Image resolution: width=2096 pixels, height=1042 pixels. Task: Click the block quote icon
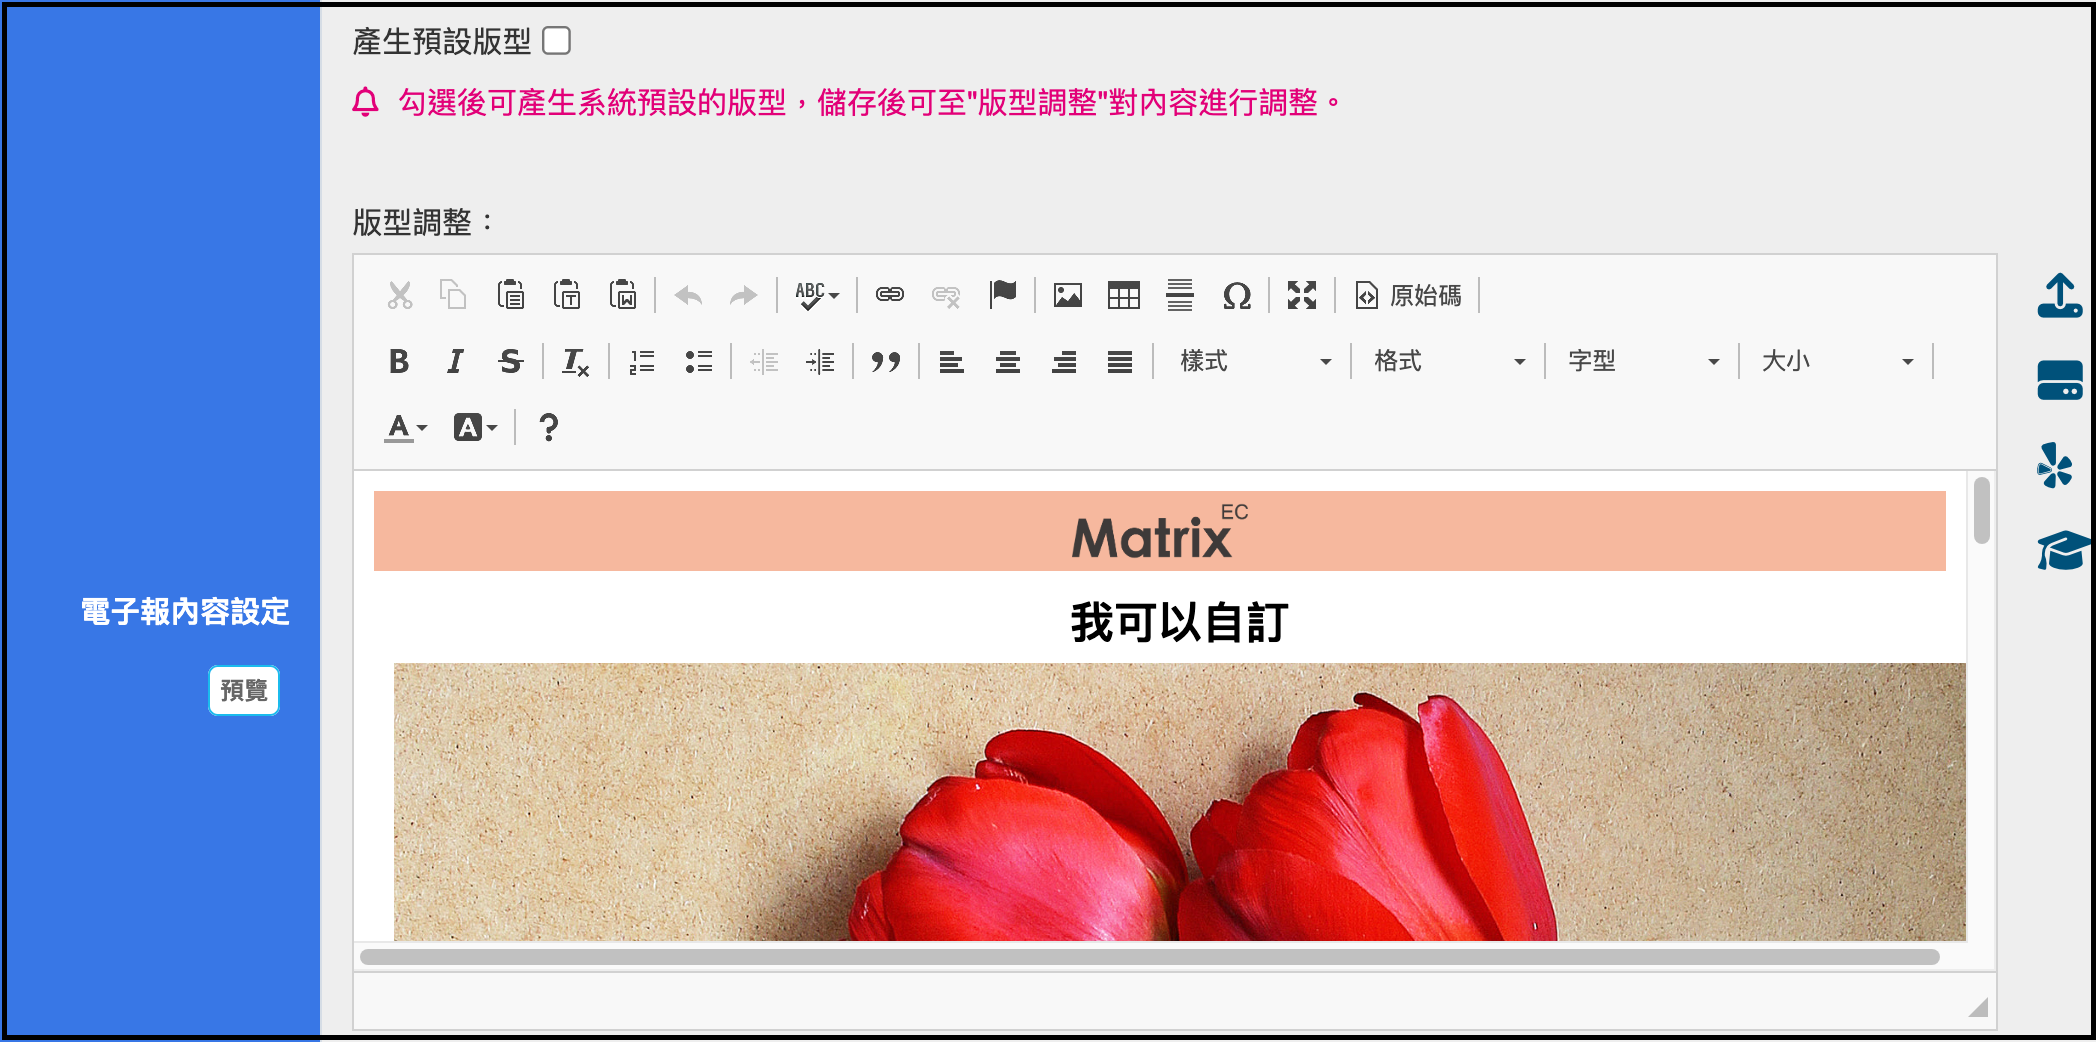click(x=885, y=362)
